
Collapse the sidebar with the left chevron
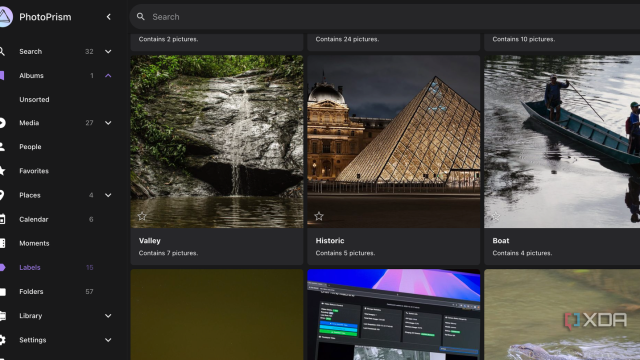click(x=109, y=17)
